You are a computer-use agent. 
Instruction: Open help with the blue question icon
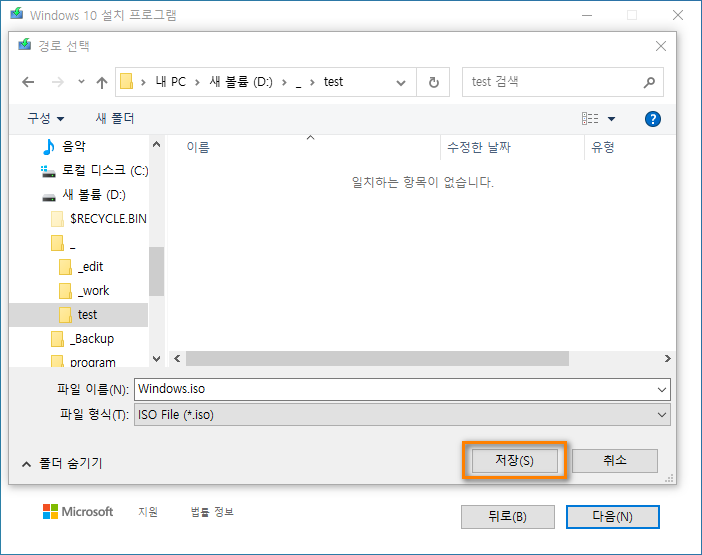pos(653,119)
